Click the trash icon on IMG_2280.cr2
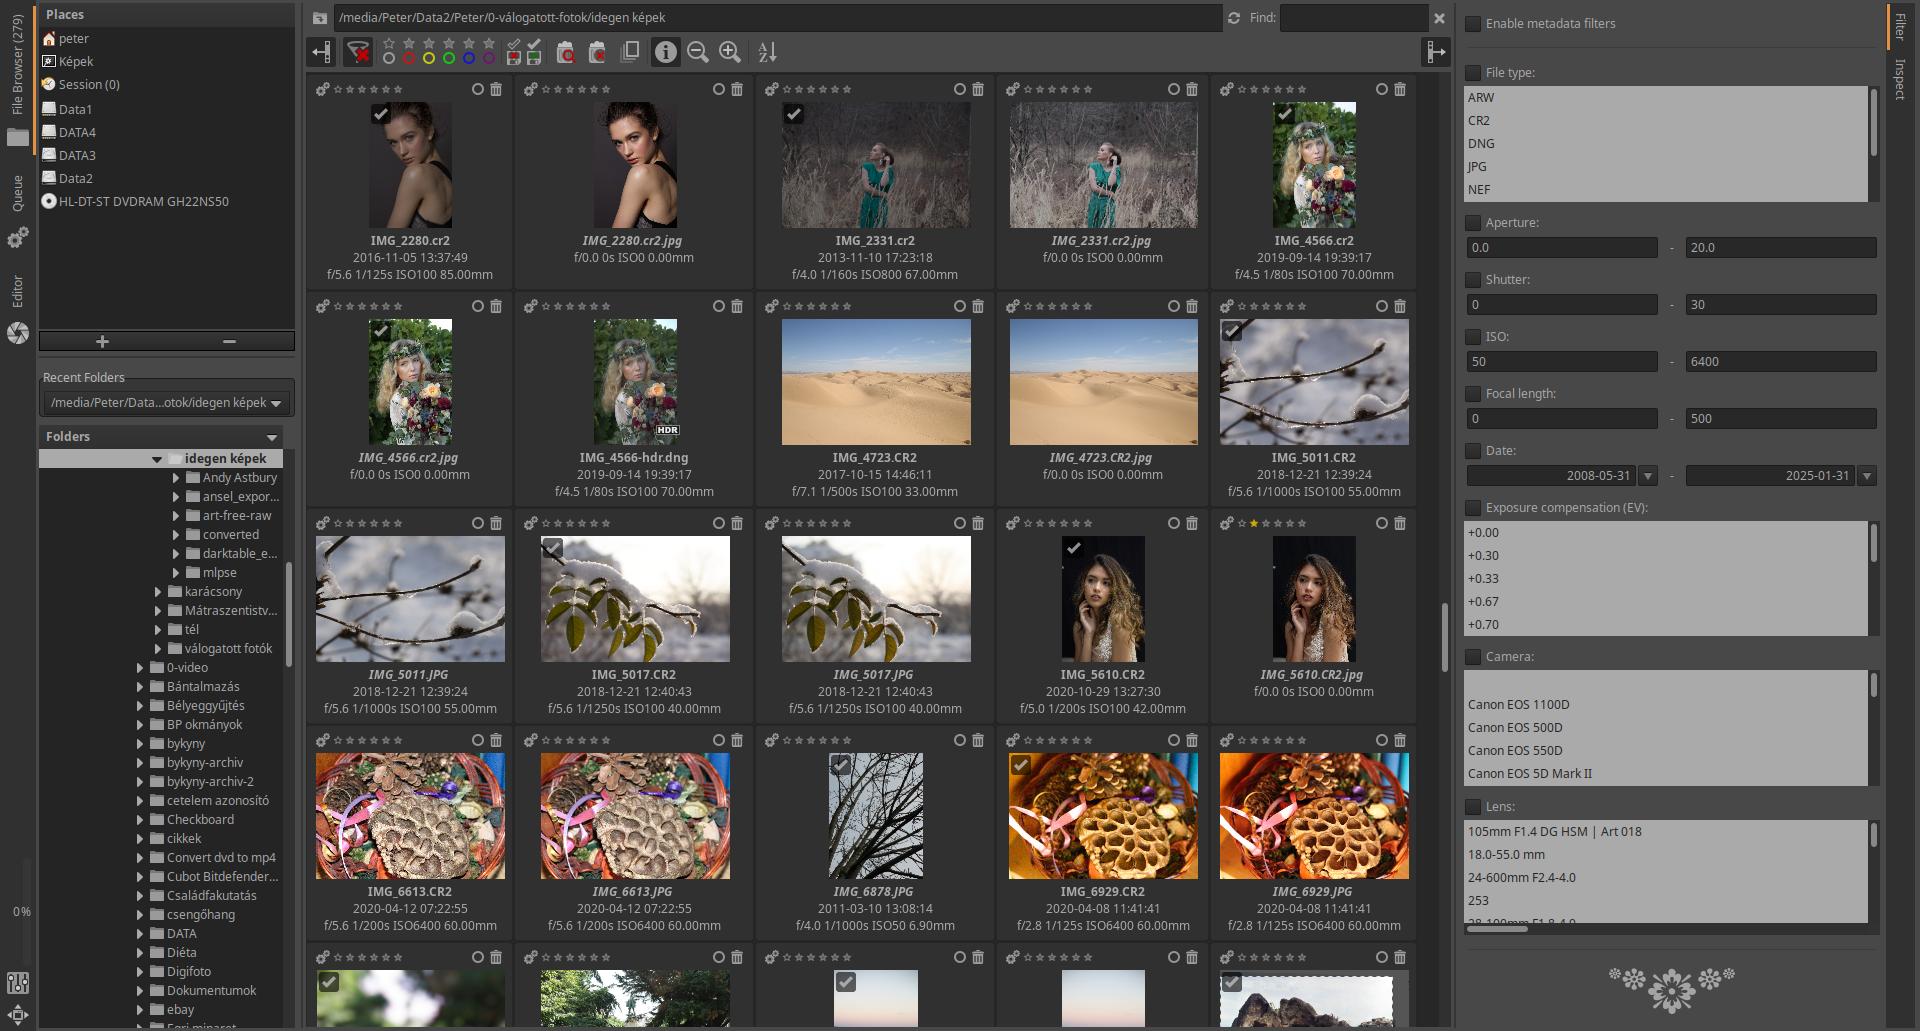1920x1031 pixels. (496, 89)
